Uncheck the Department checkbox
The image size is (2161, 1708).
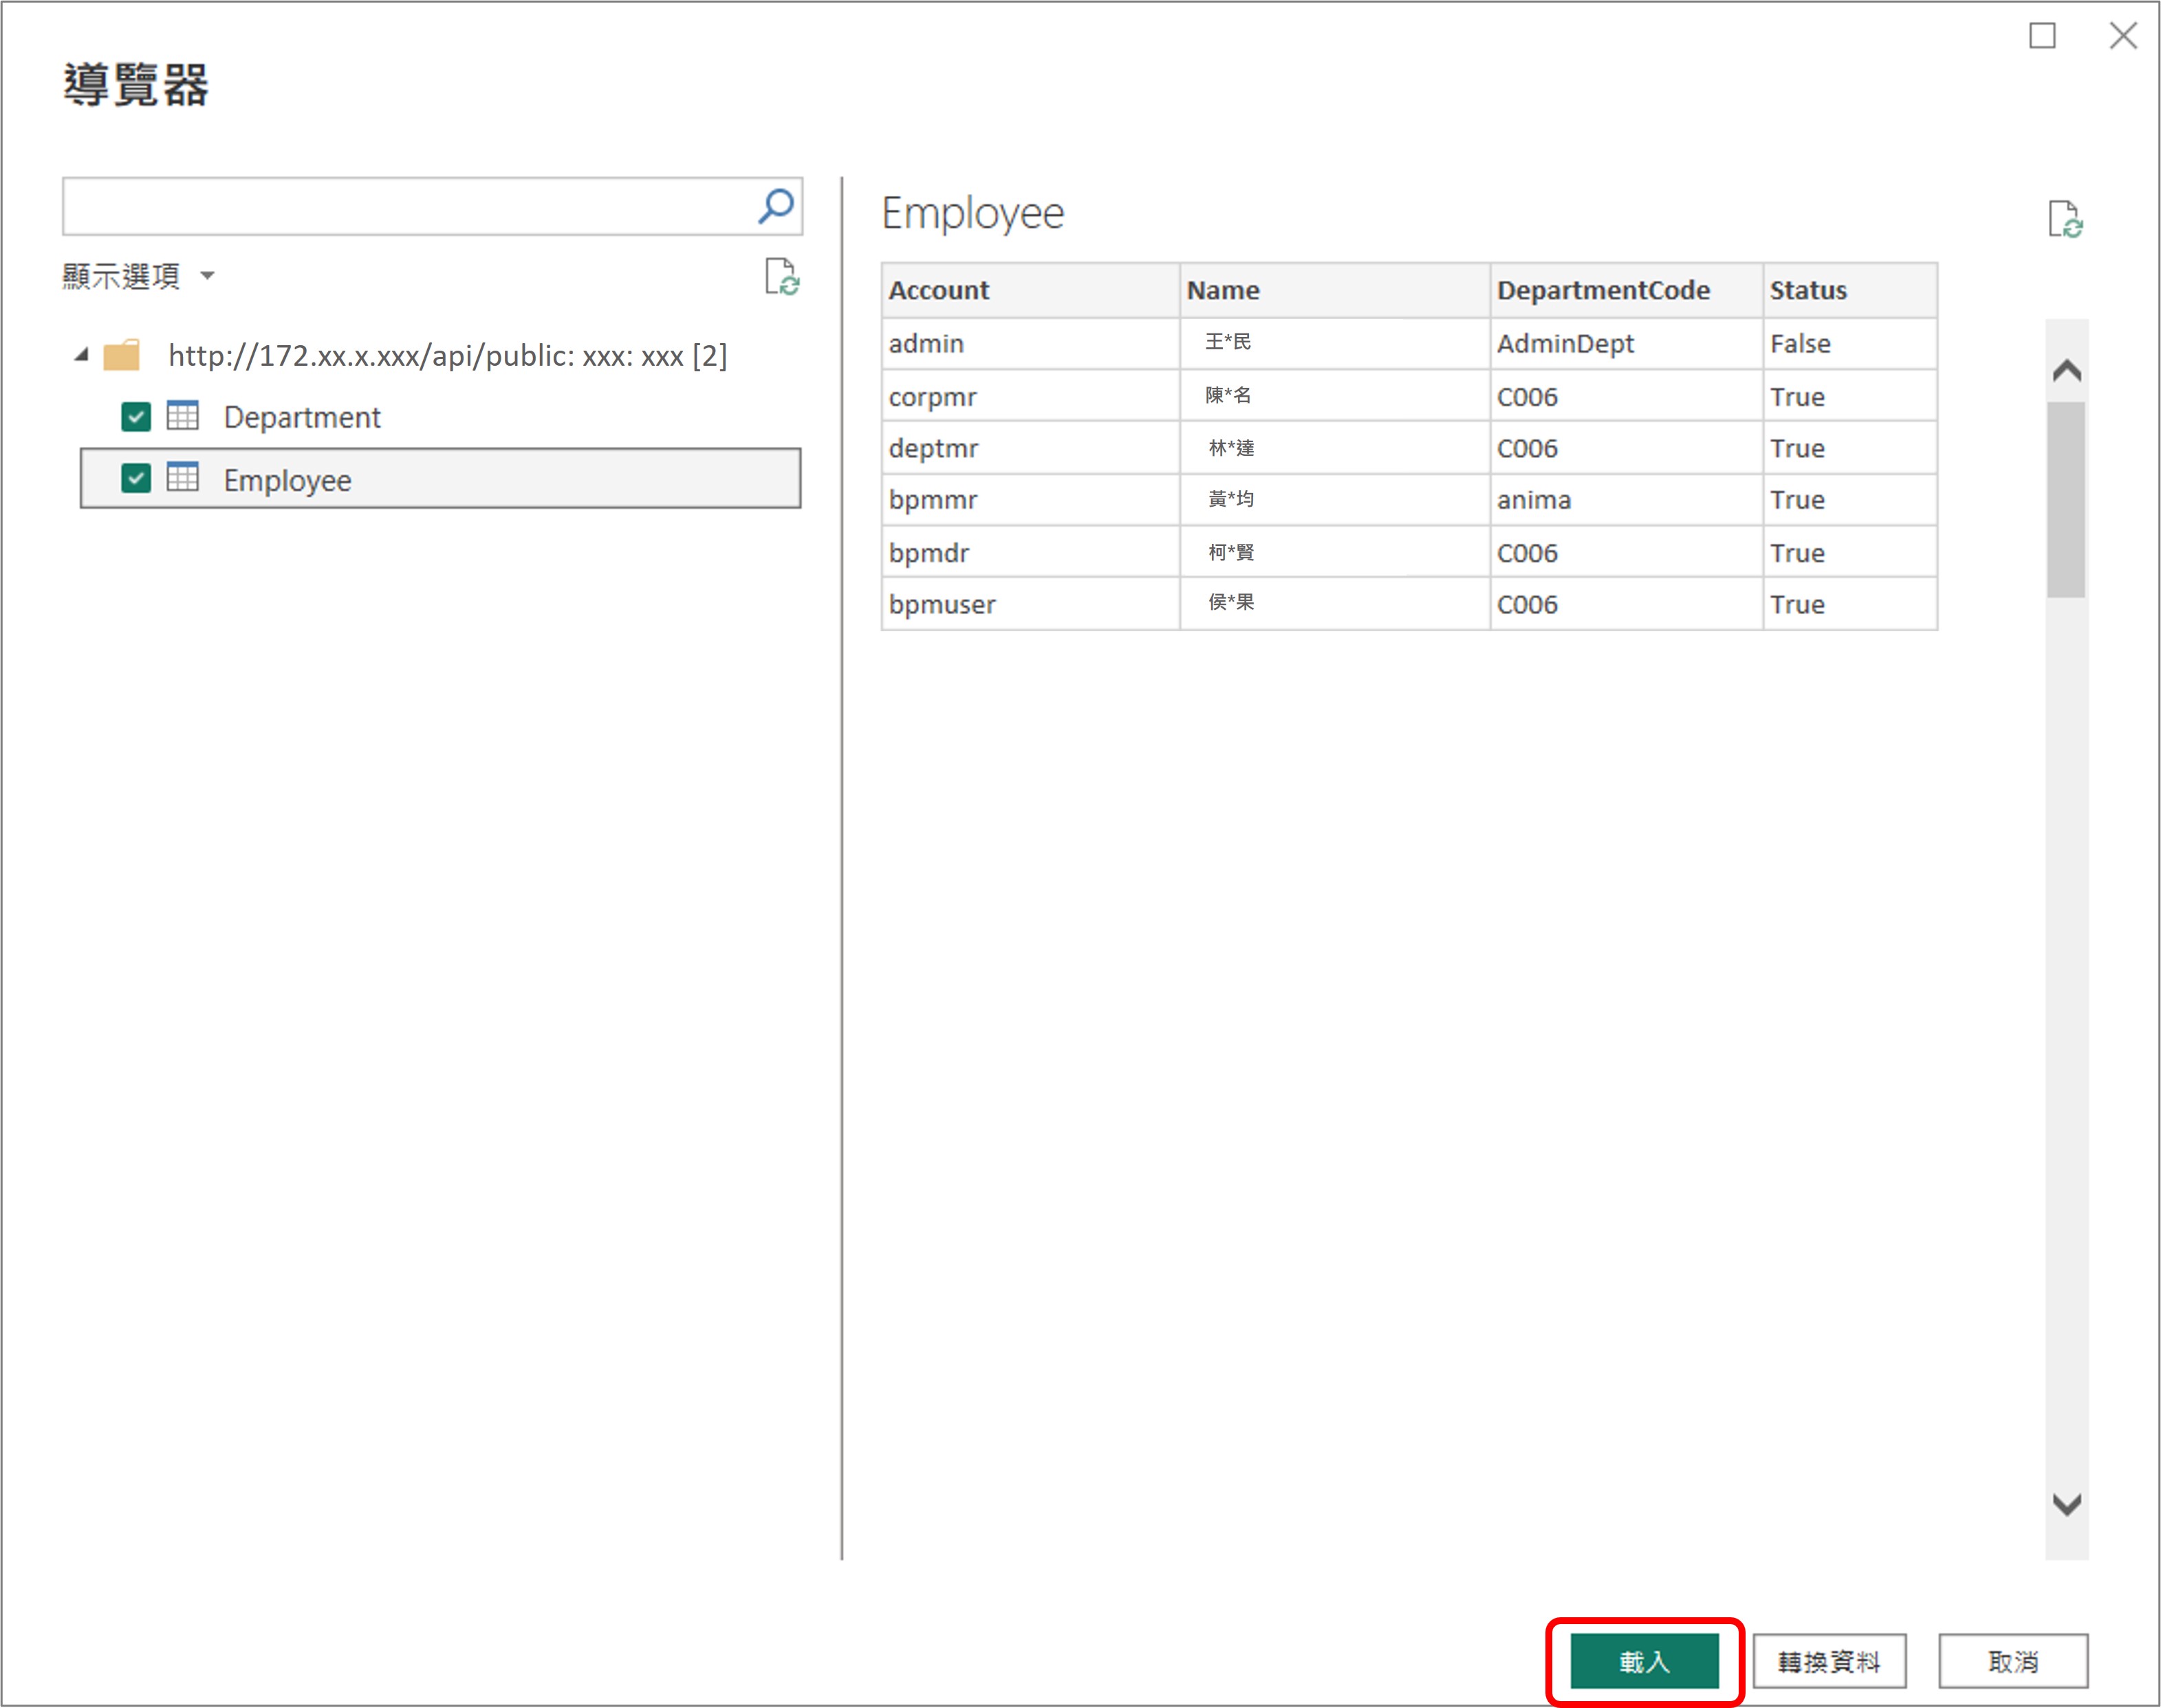[136, 416]
